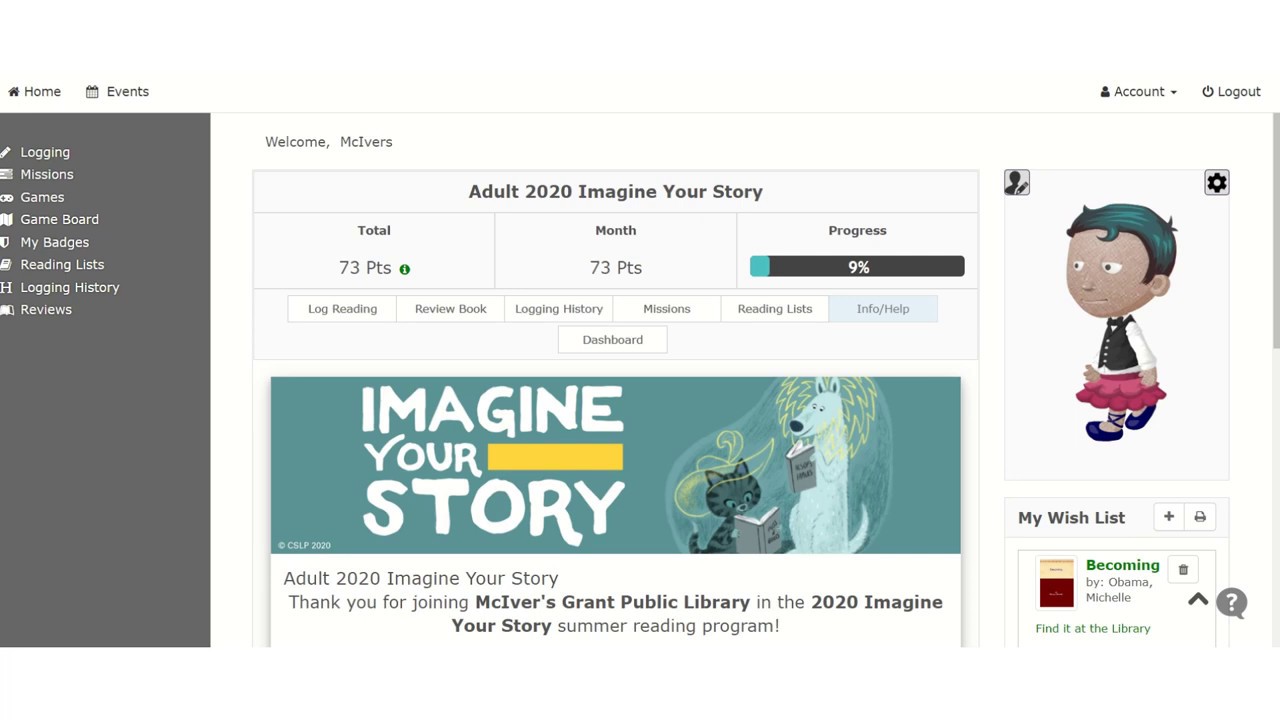
Task: Open the Account dropdown menu
Action: click(x=1138, y=92)
